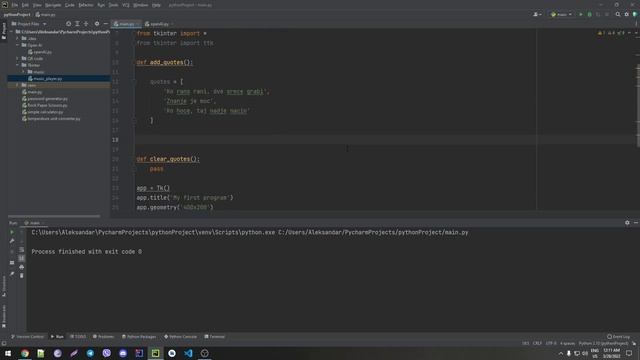
Task: Click the Expand All icon in project panel
Action: coord(77,24)
